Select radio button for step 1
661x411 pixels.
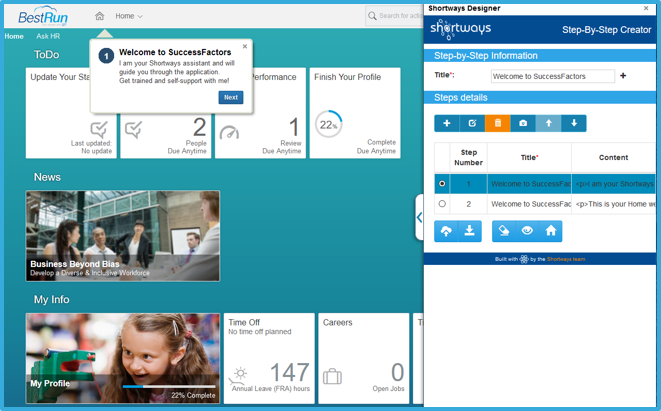(442, 184)
